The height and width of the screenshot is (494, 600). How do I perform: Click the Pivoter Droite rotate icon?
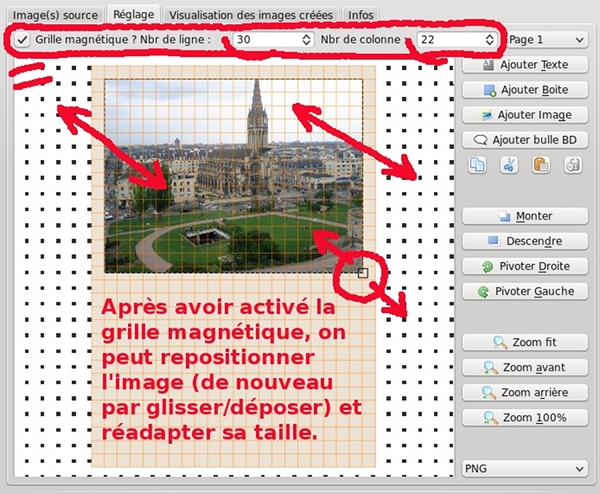pyautogui.click(x=488, y=267)
